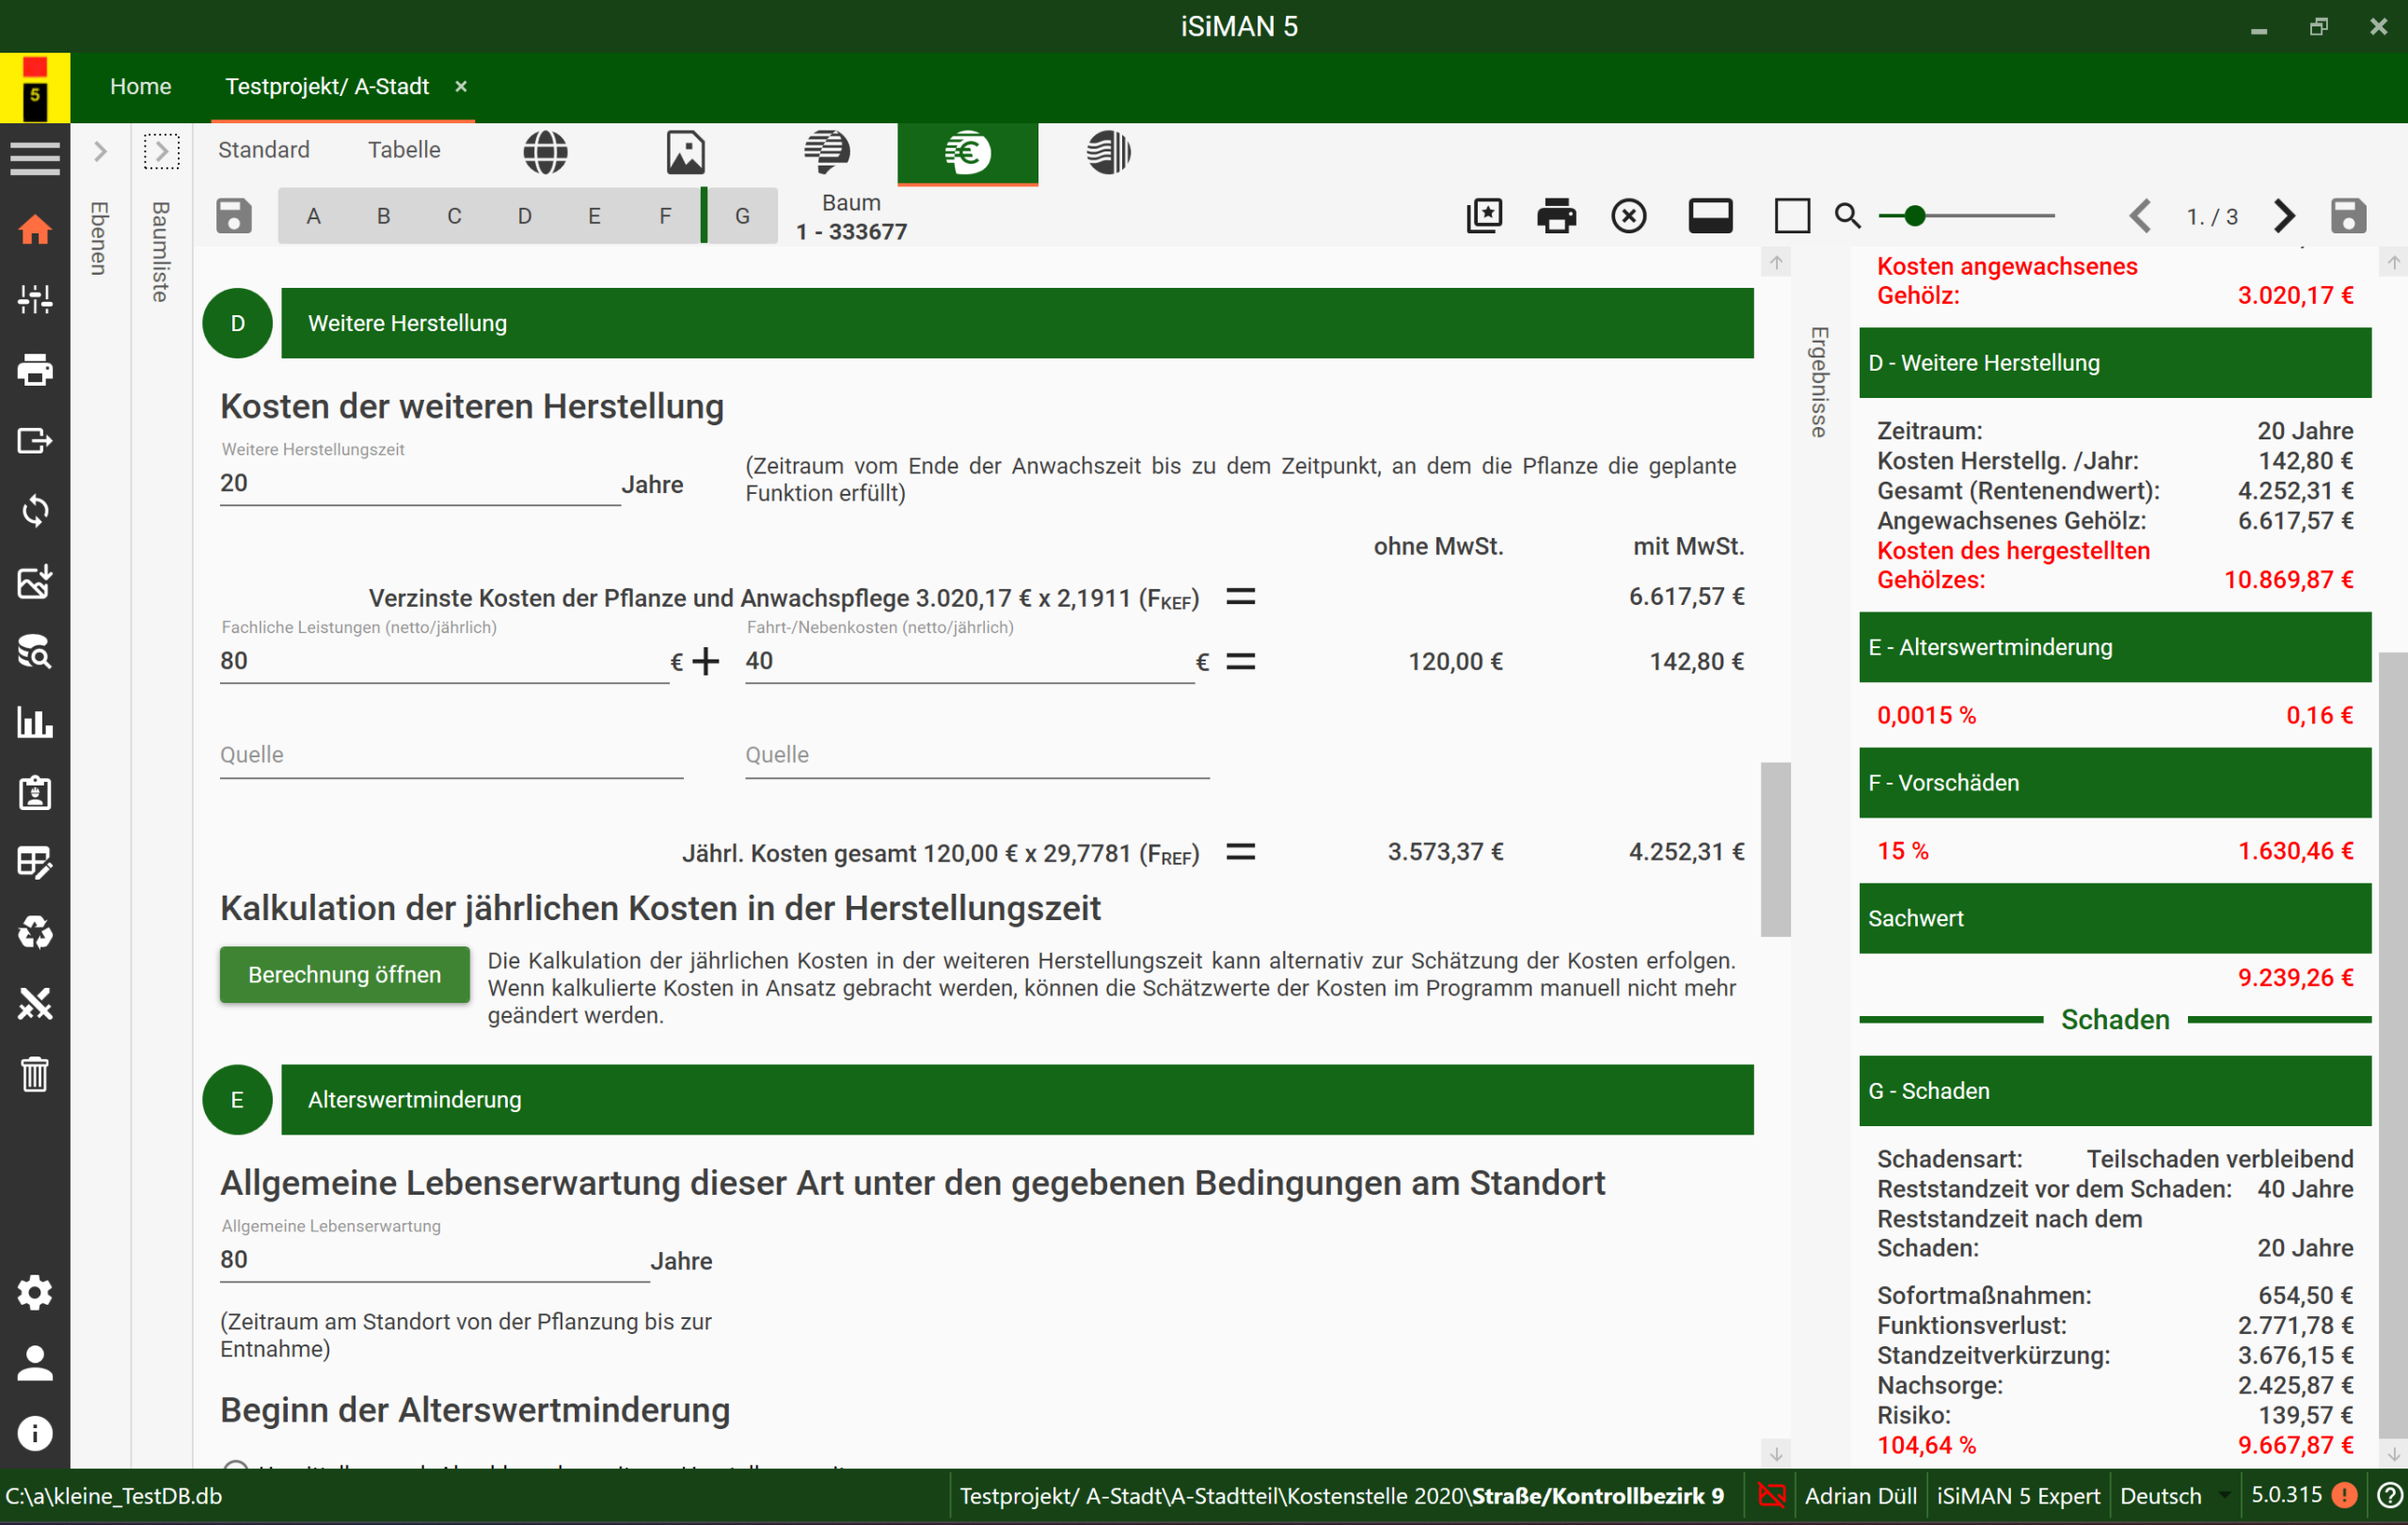Click the export arrow sidebar icon
This screenshot has width=2408, height=1525.
[x=35, y=440]
